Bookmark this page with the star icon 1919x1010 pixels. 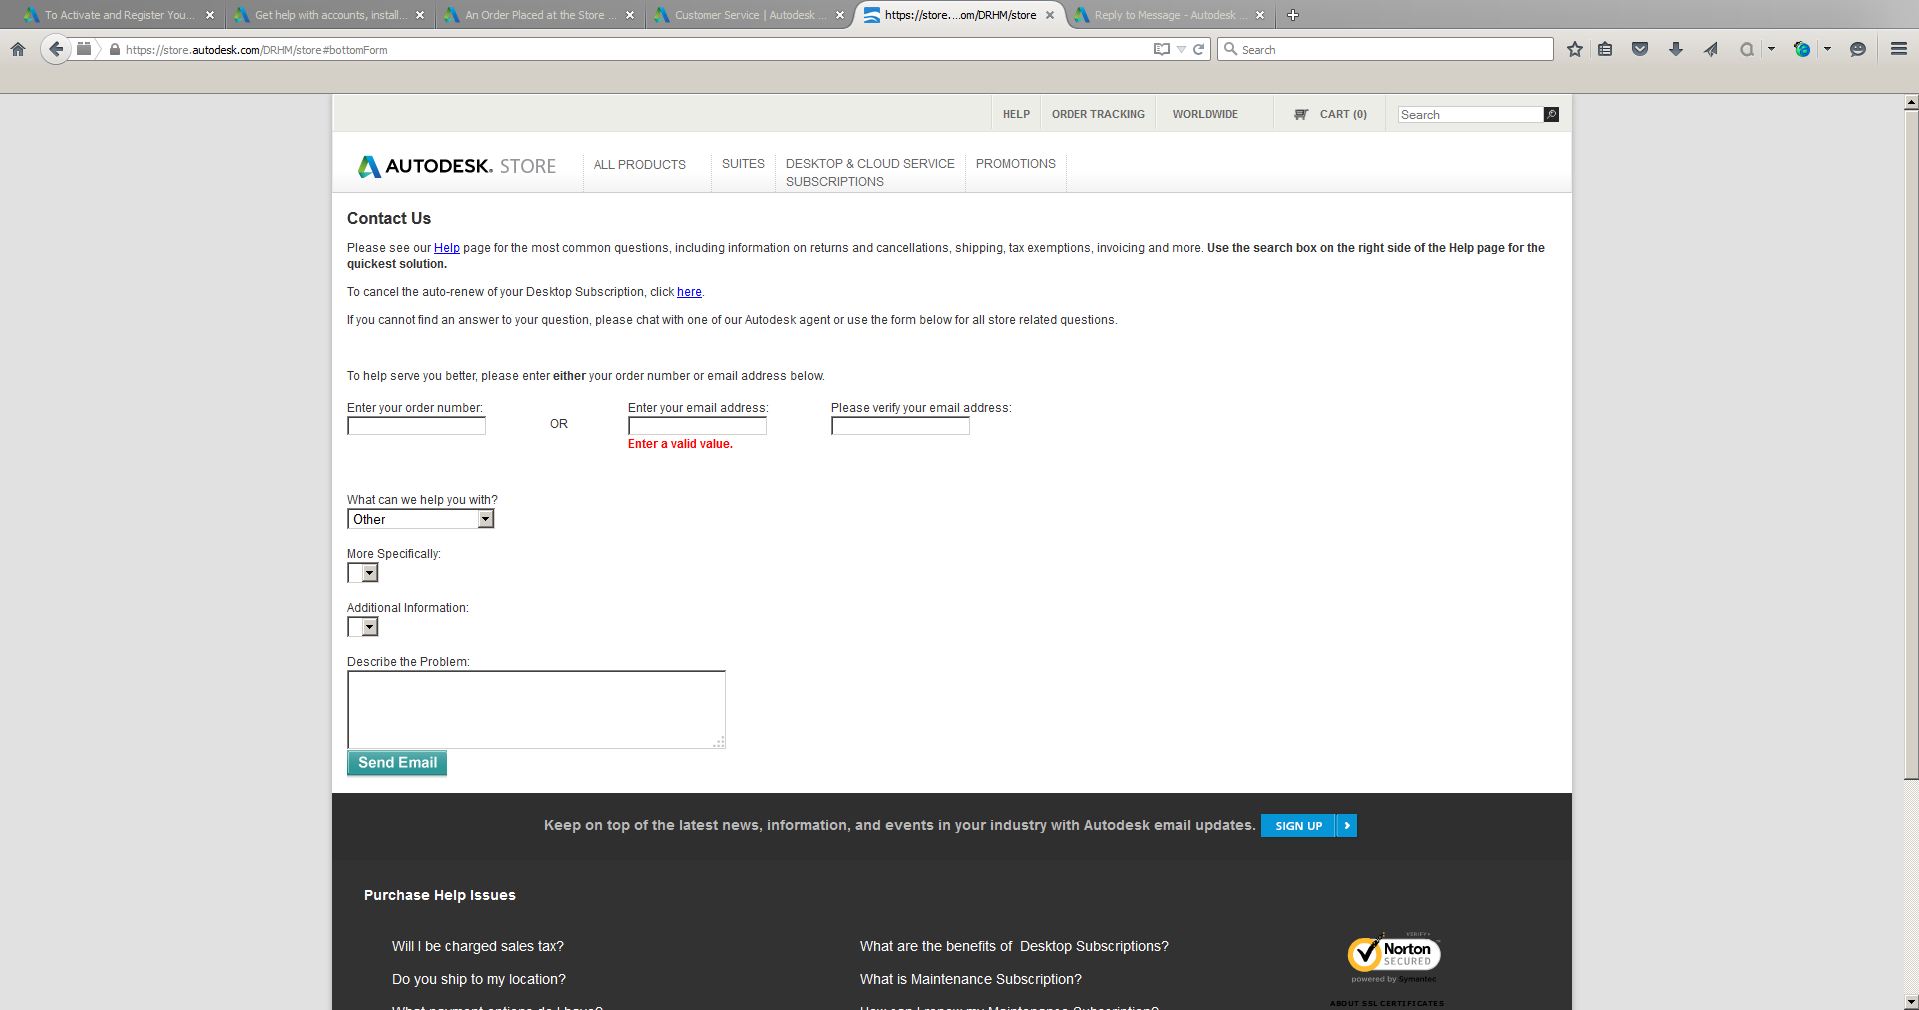1575,49
